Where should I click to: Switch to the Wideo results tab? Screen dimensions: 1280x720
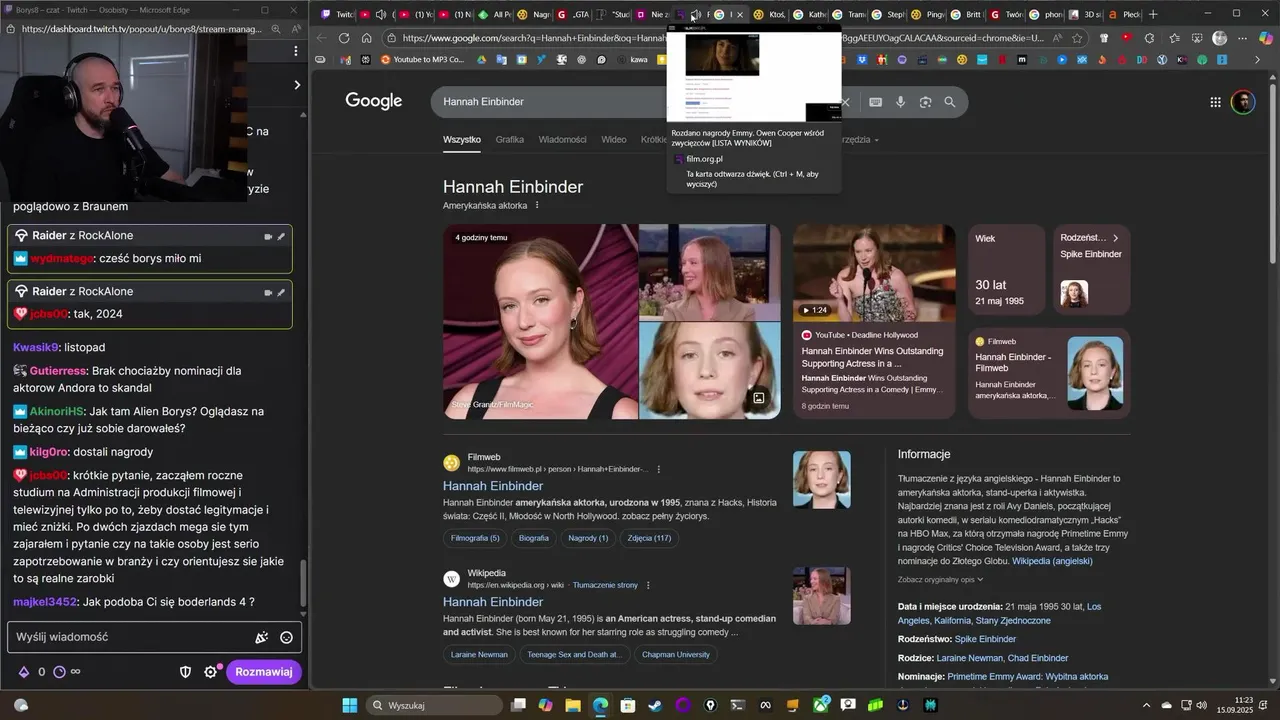click(x=614, y=139)
